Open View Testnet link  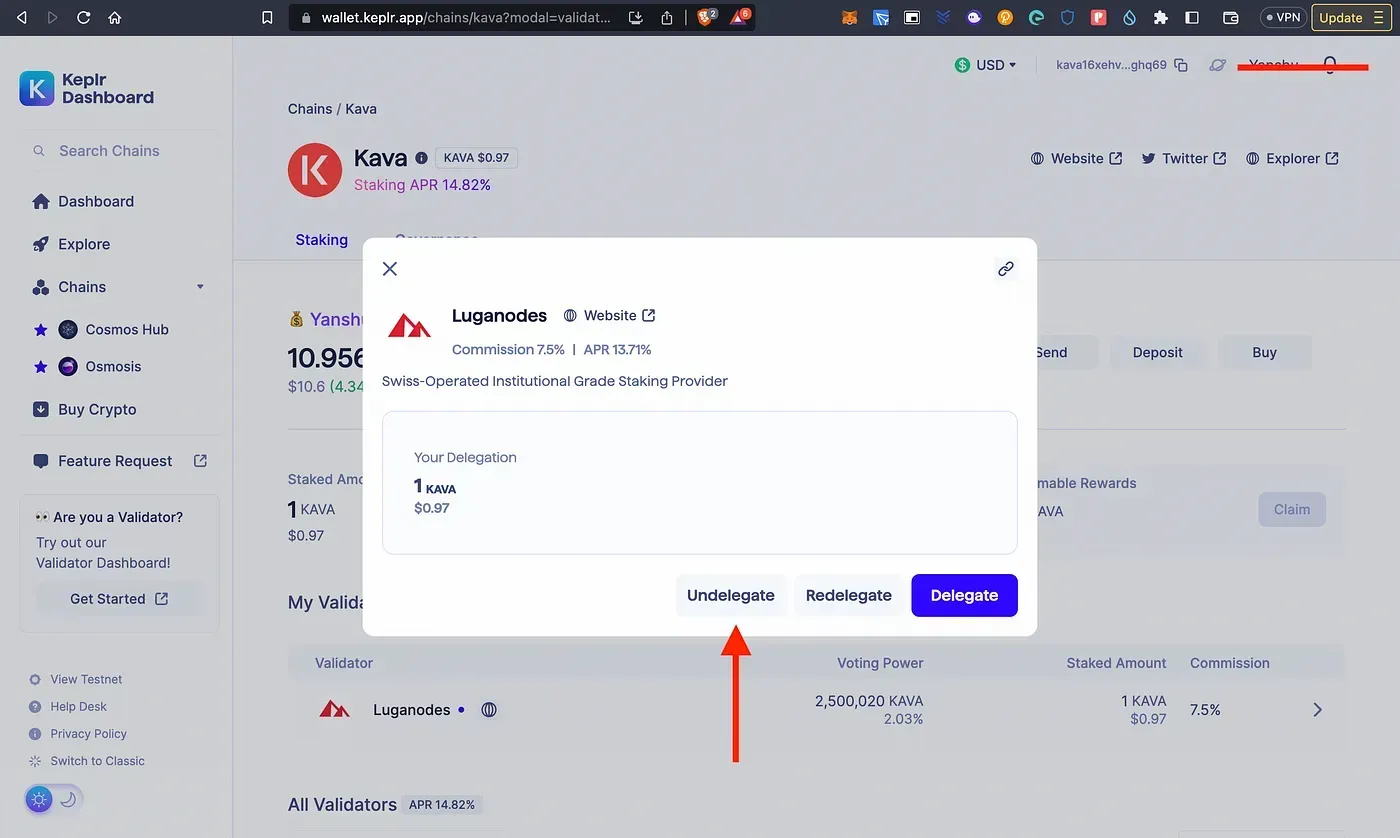(x=76, y=679)
